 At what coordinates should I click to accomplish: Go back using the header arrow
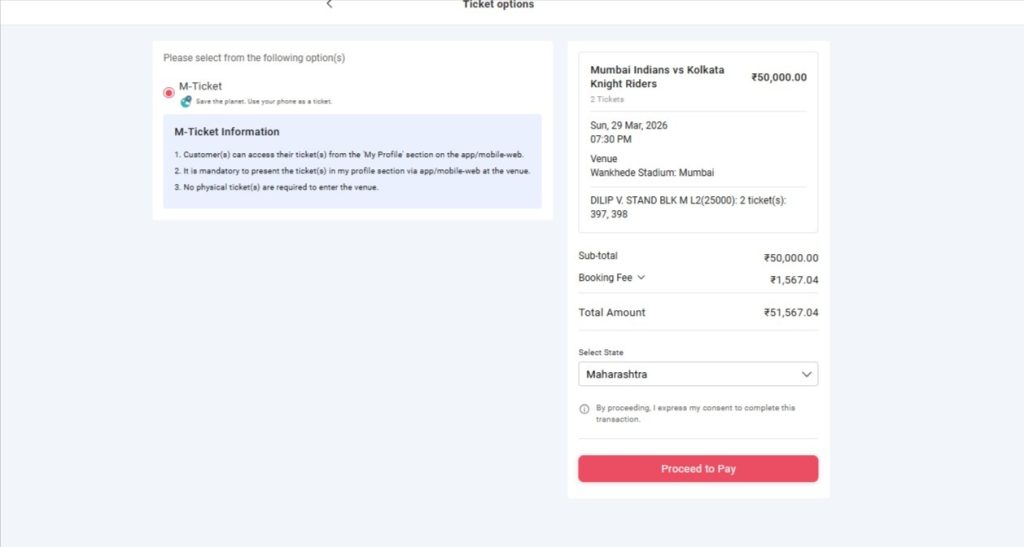[329, 4]
